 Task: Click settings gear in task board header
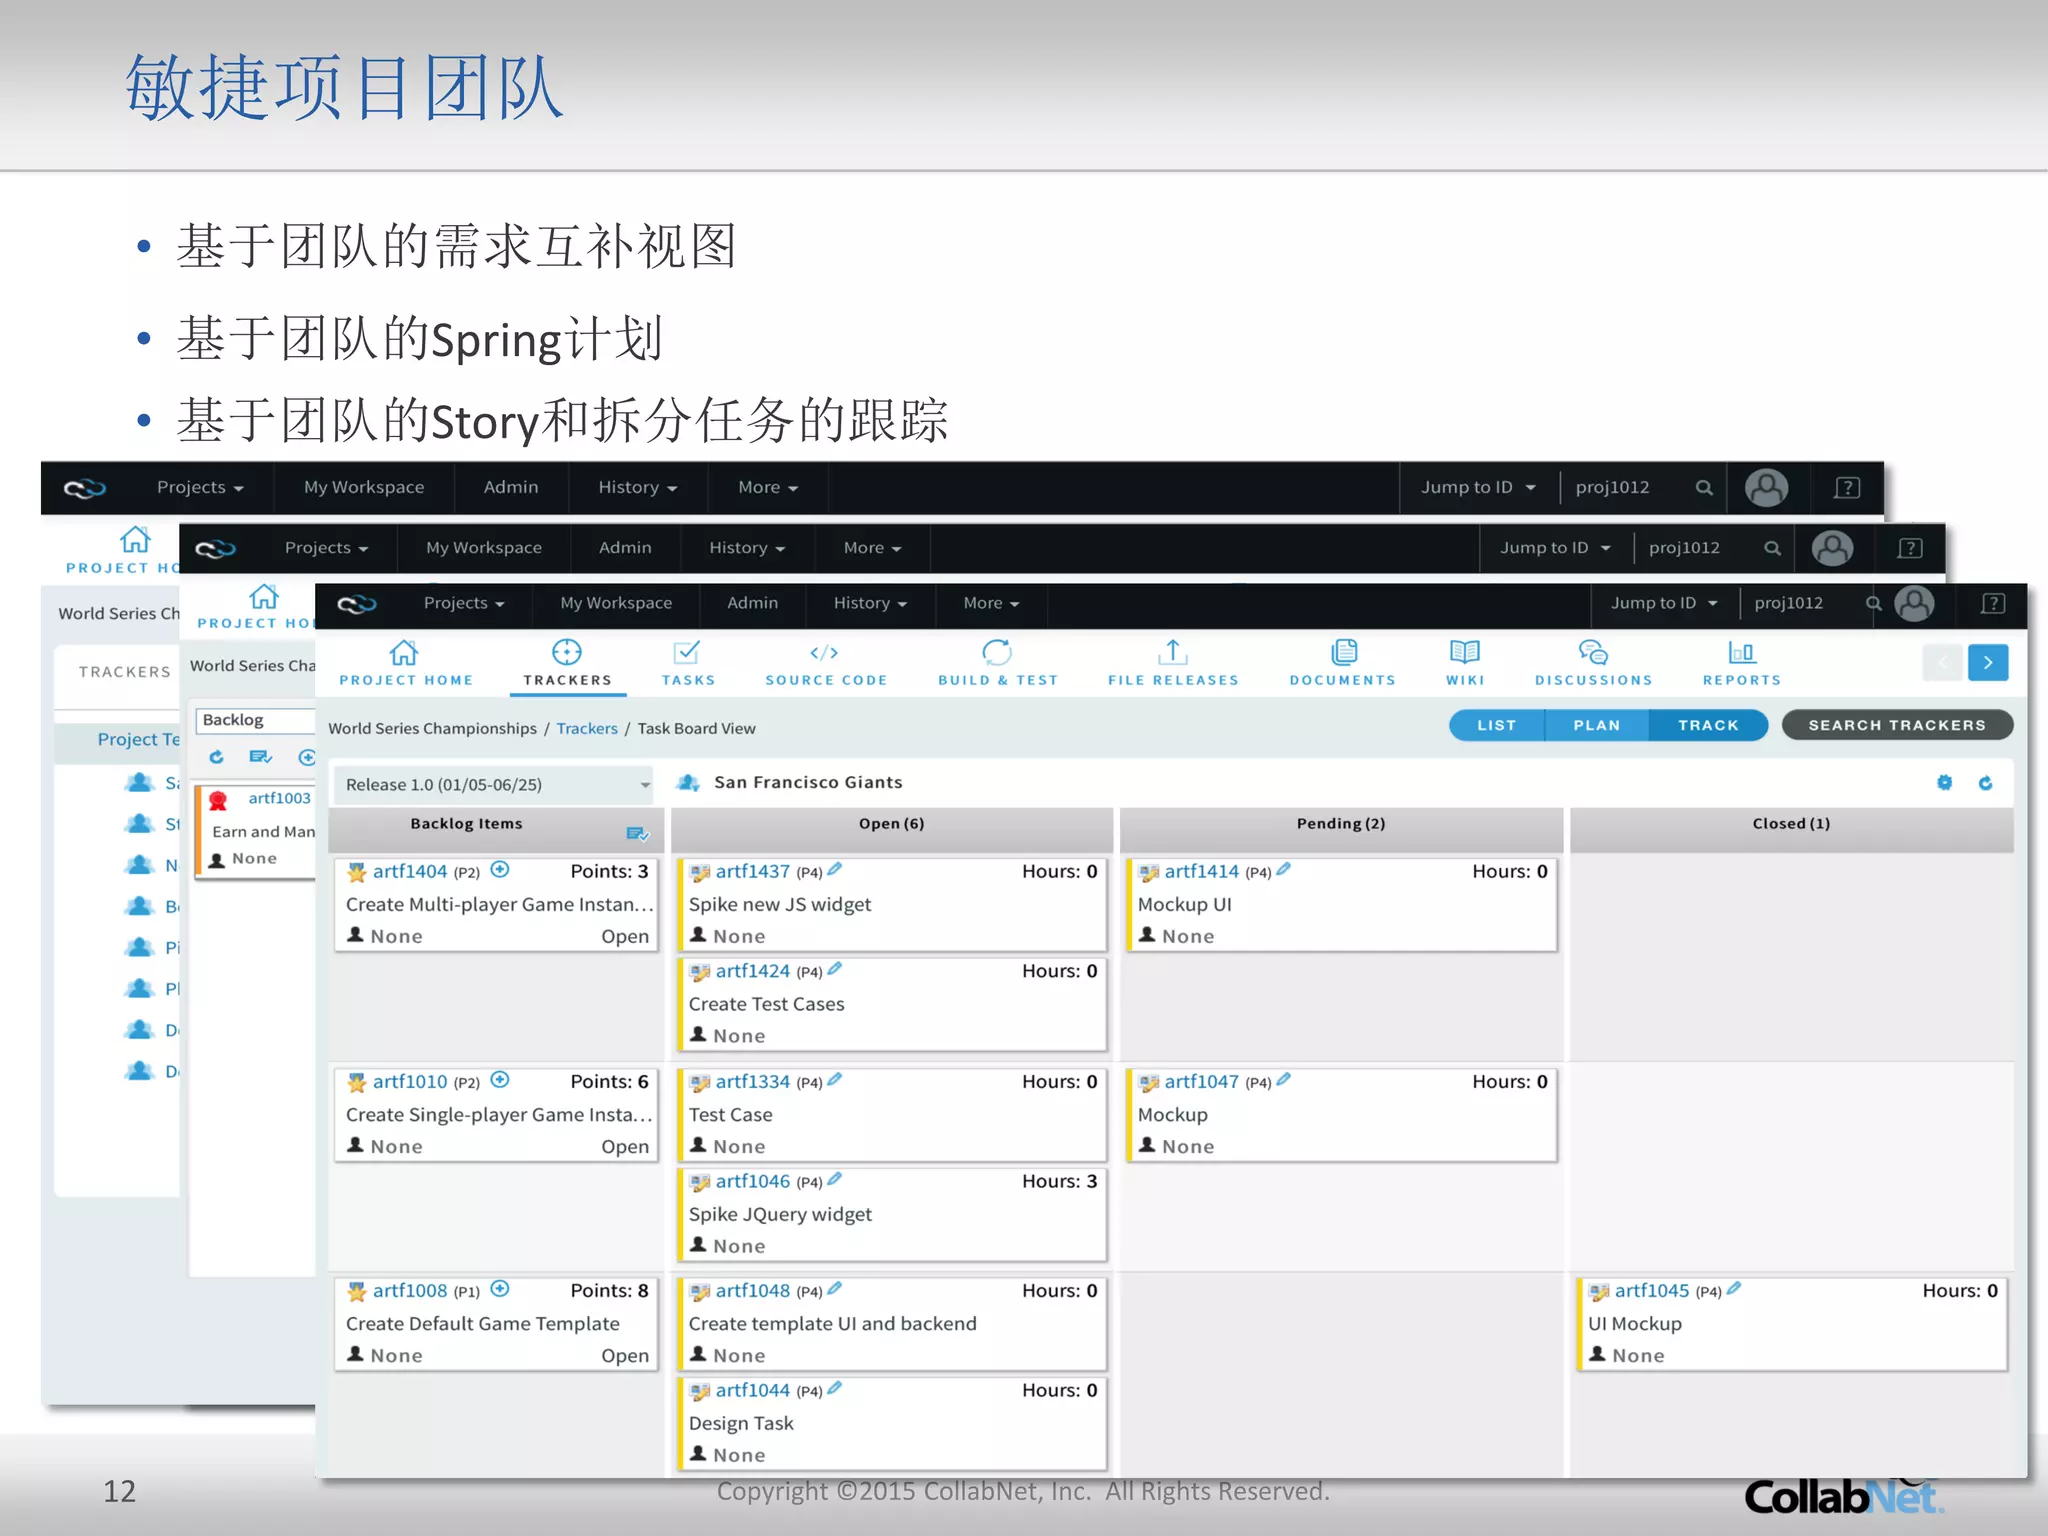click(x=1944, y=783)
